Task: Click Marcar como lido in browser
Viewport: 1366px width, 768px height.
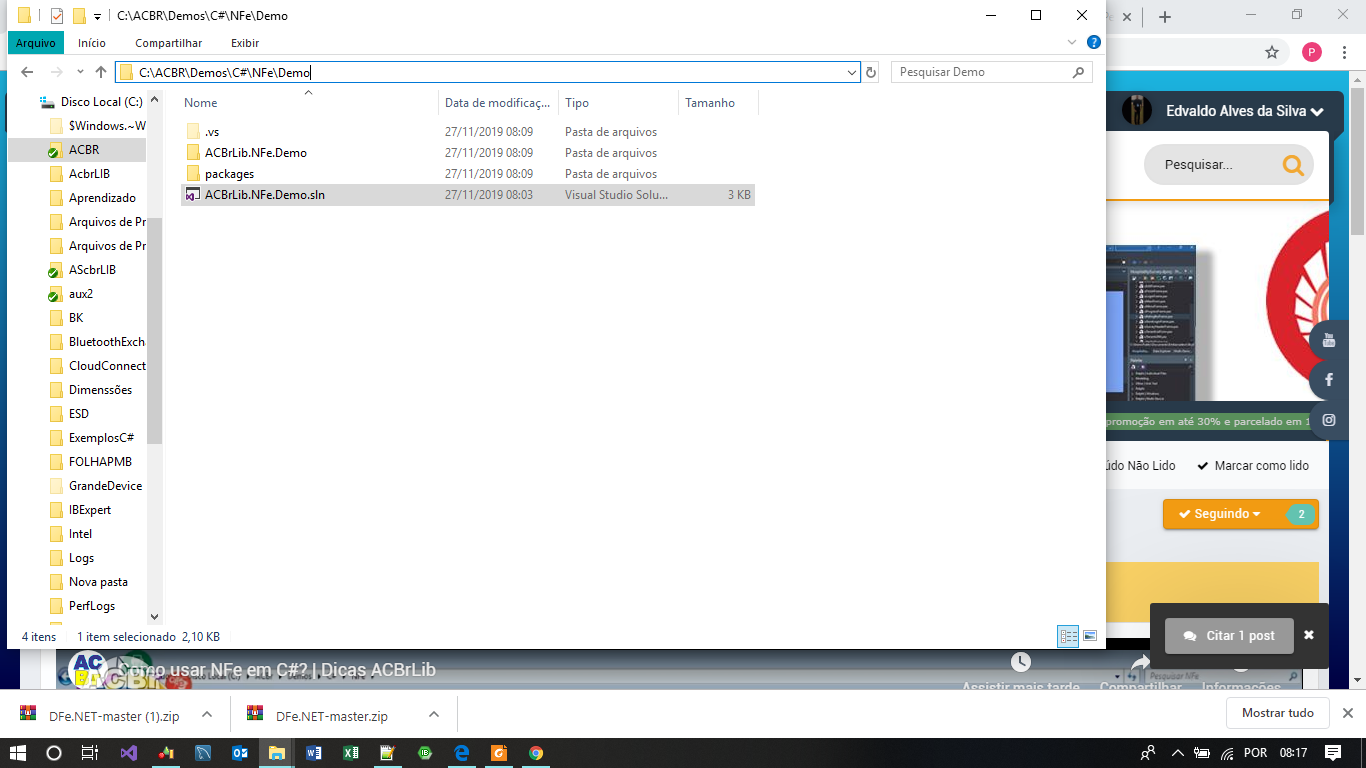Action: coord(1252,466)
